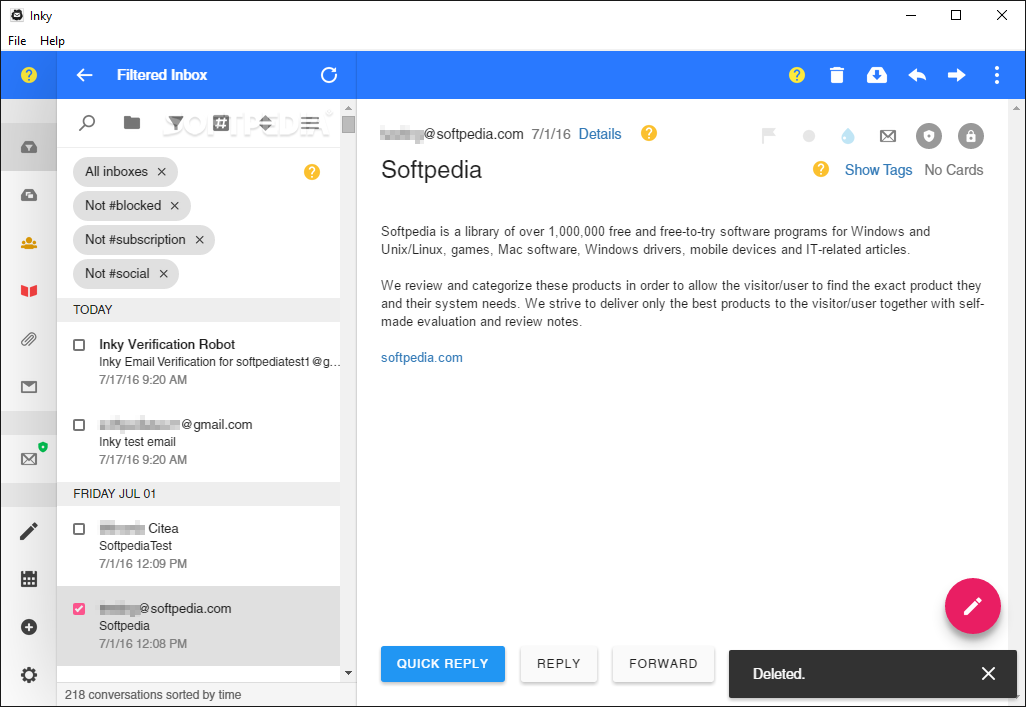The width and height of the screenshot is (1026, 707).
Task: Open the Help menu
Action: tap(52, 41)
